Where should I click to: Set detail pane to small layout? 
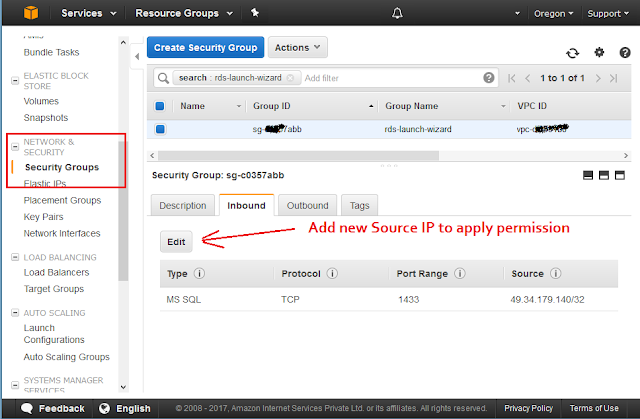click(x=588, y=175)
